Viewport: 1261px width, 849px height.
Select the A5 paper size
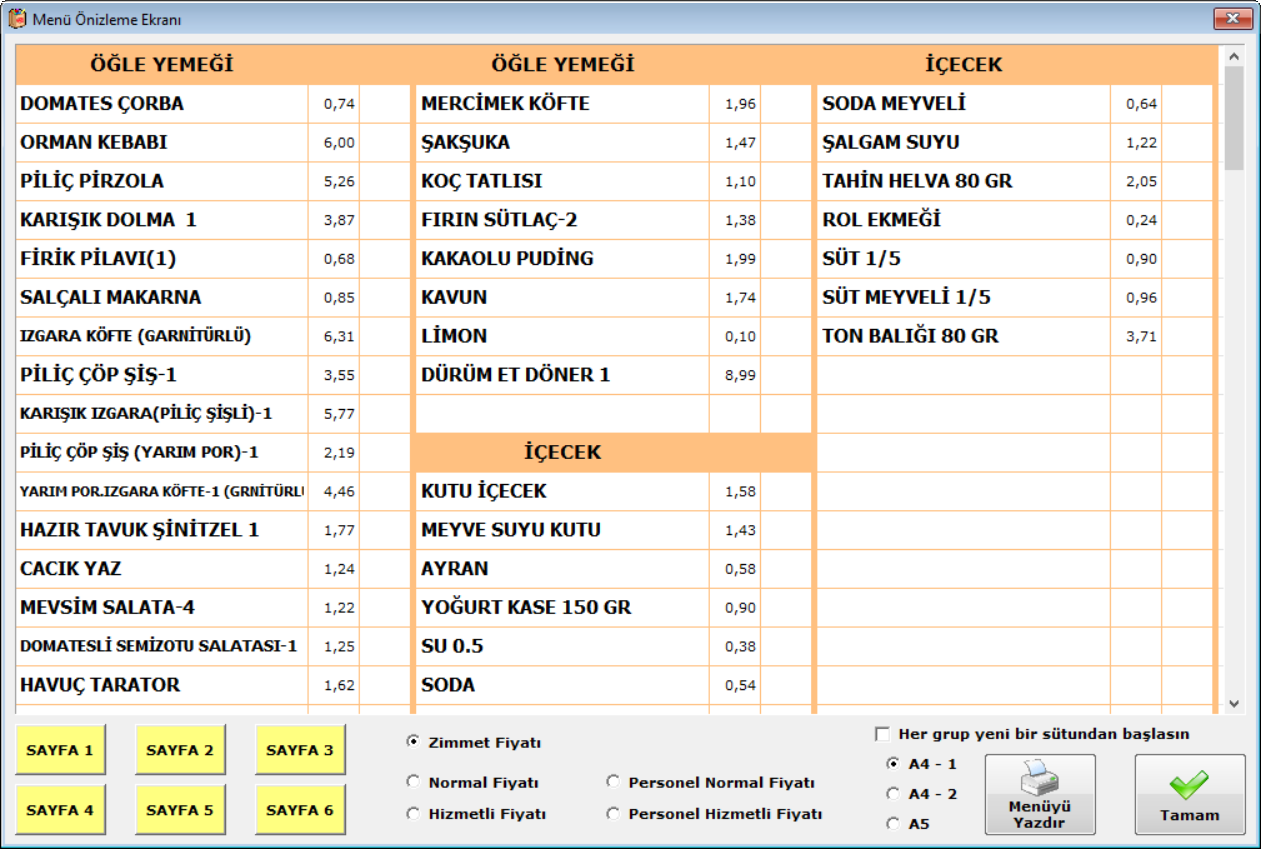click(x=893, y=823)
